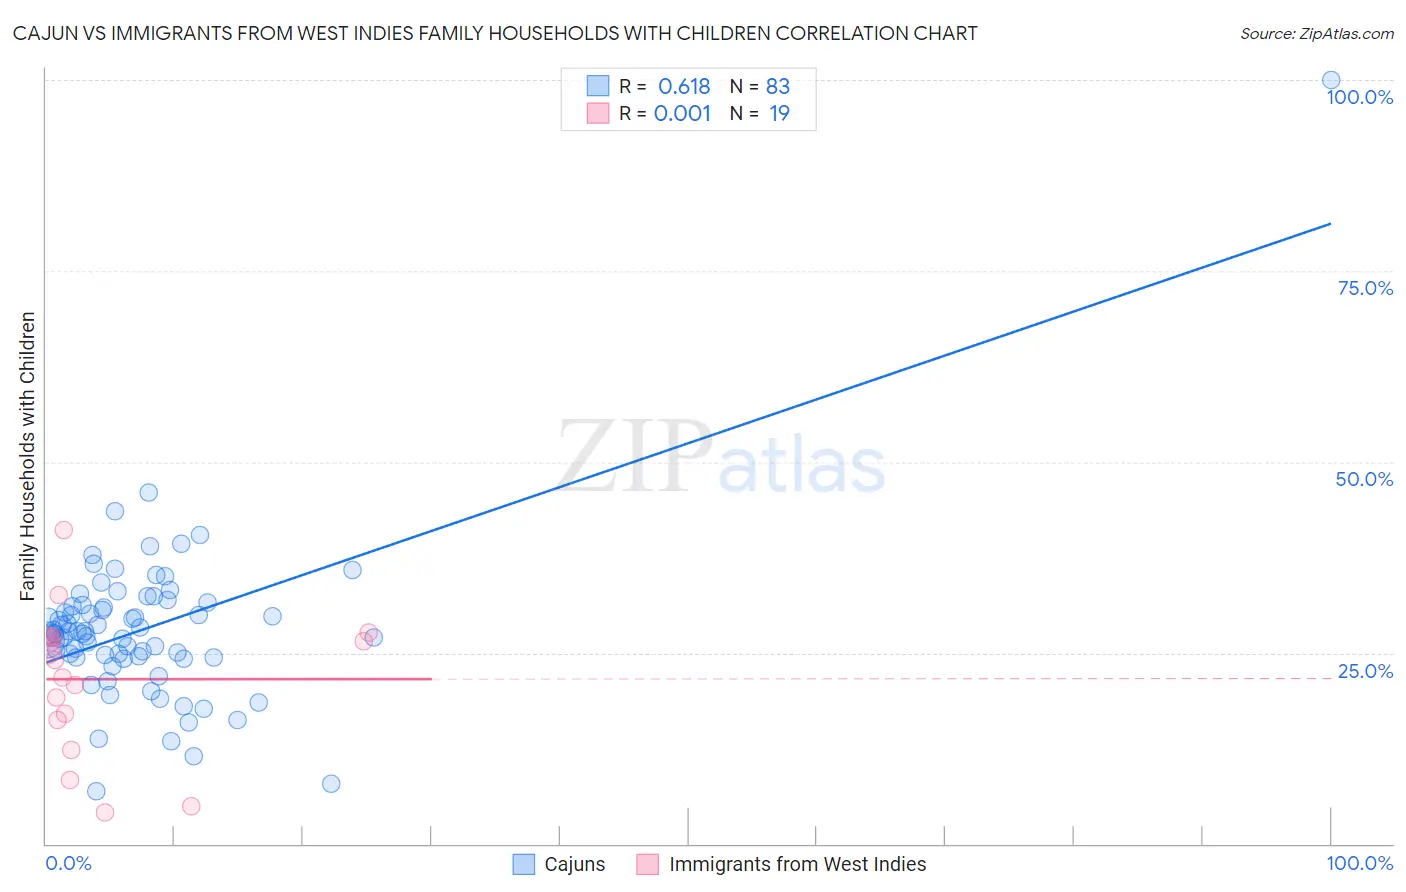Click the chart title text
Screen dimensions: 1406x892
(495, 33)
